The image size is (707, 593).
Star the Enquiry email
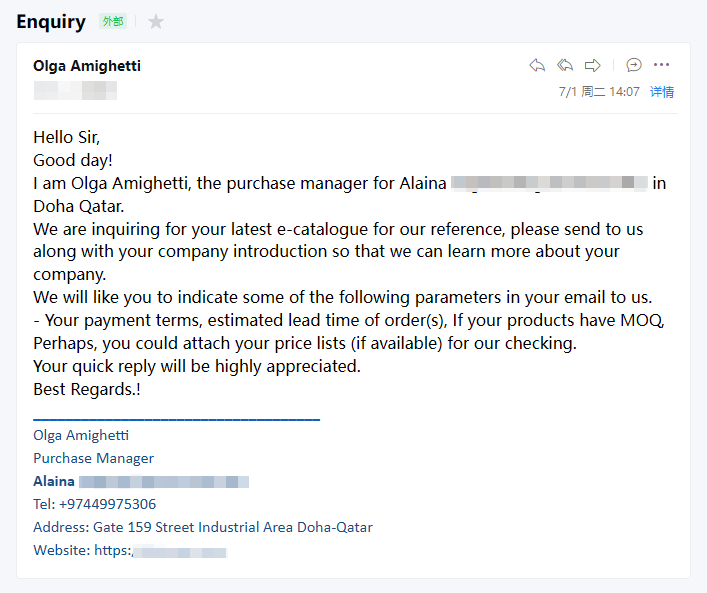point(156,21)
